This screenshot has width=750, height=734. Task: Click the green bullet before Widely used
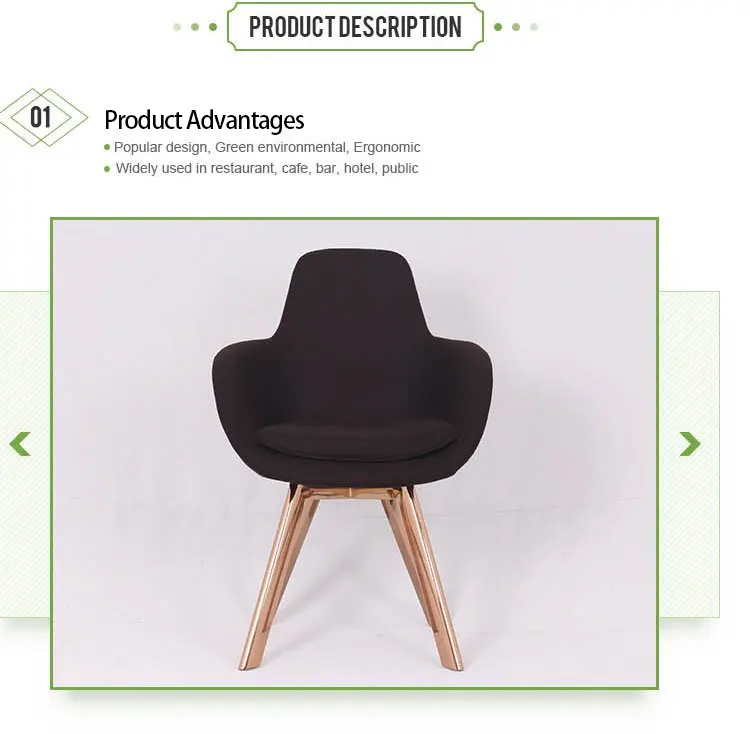coord(107,169)
